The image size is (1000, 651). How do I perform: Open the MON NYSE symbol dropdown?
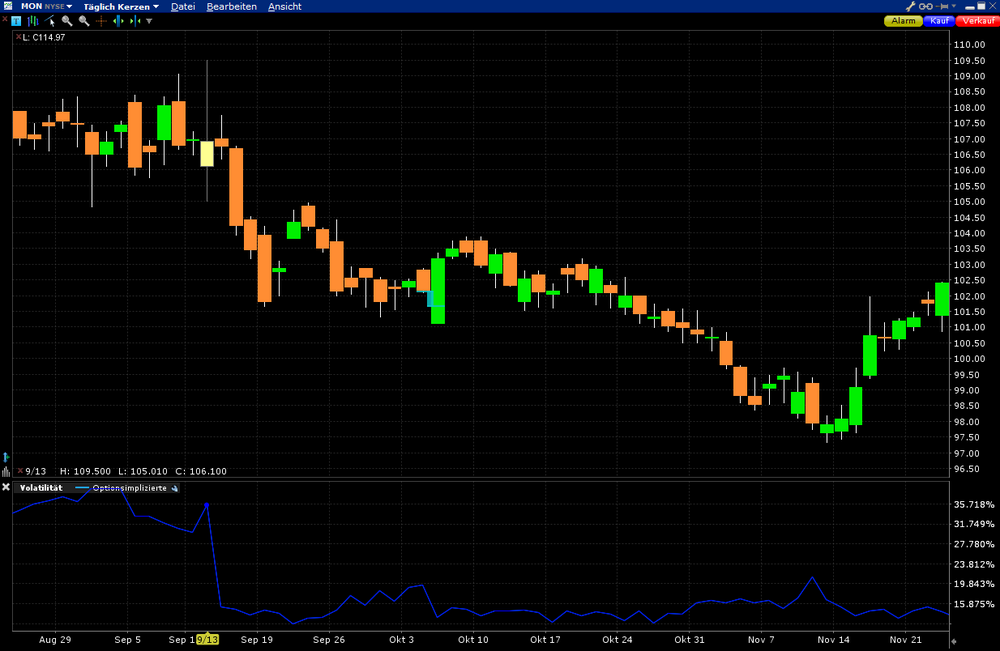tap(46, 6)
